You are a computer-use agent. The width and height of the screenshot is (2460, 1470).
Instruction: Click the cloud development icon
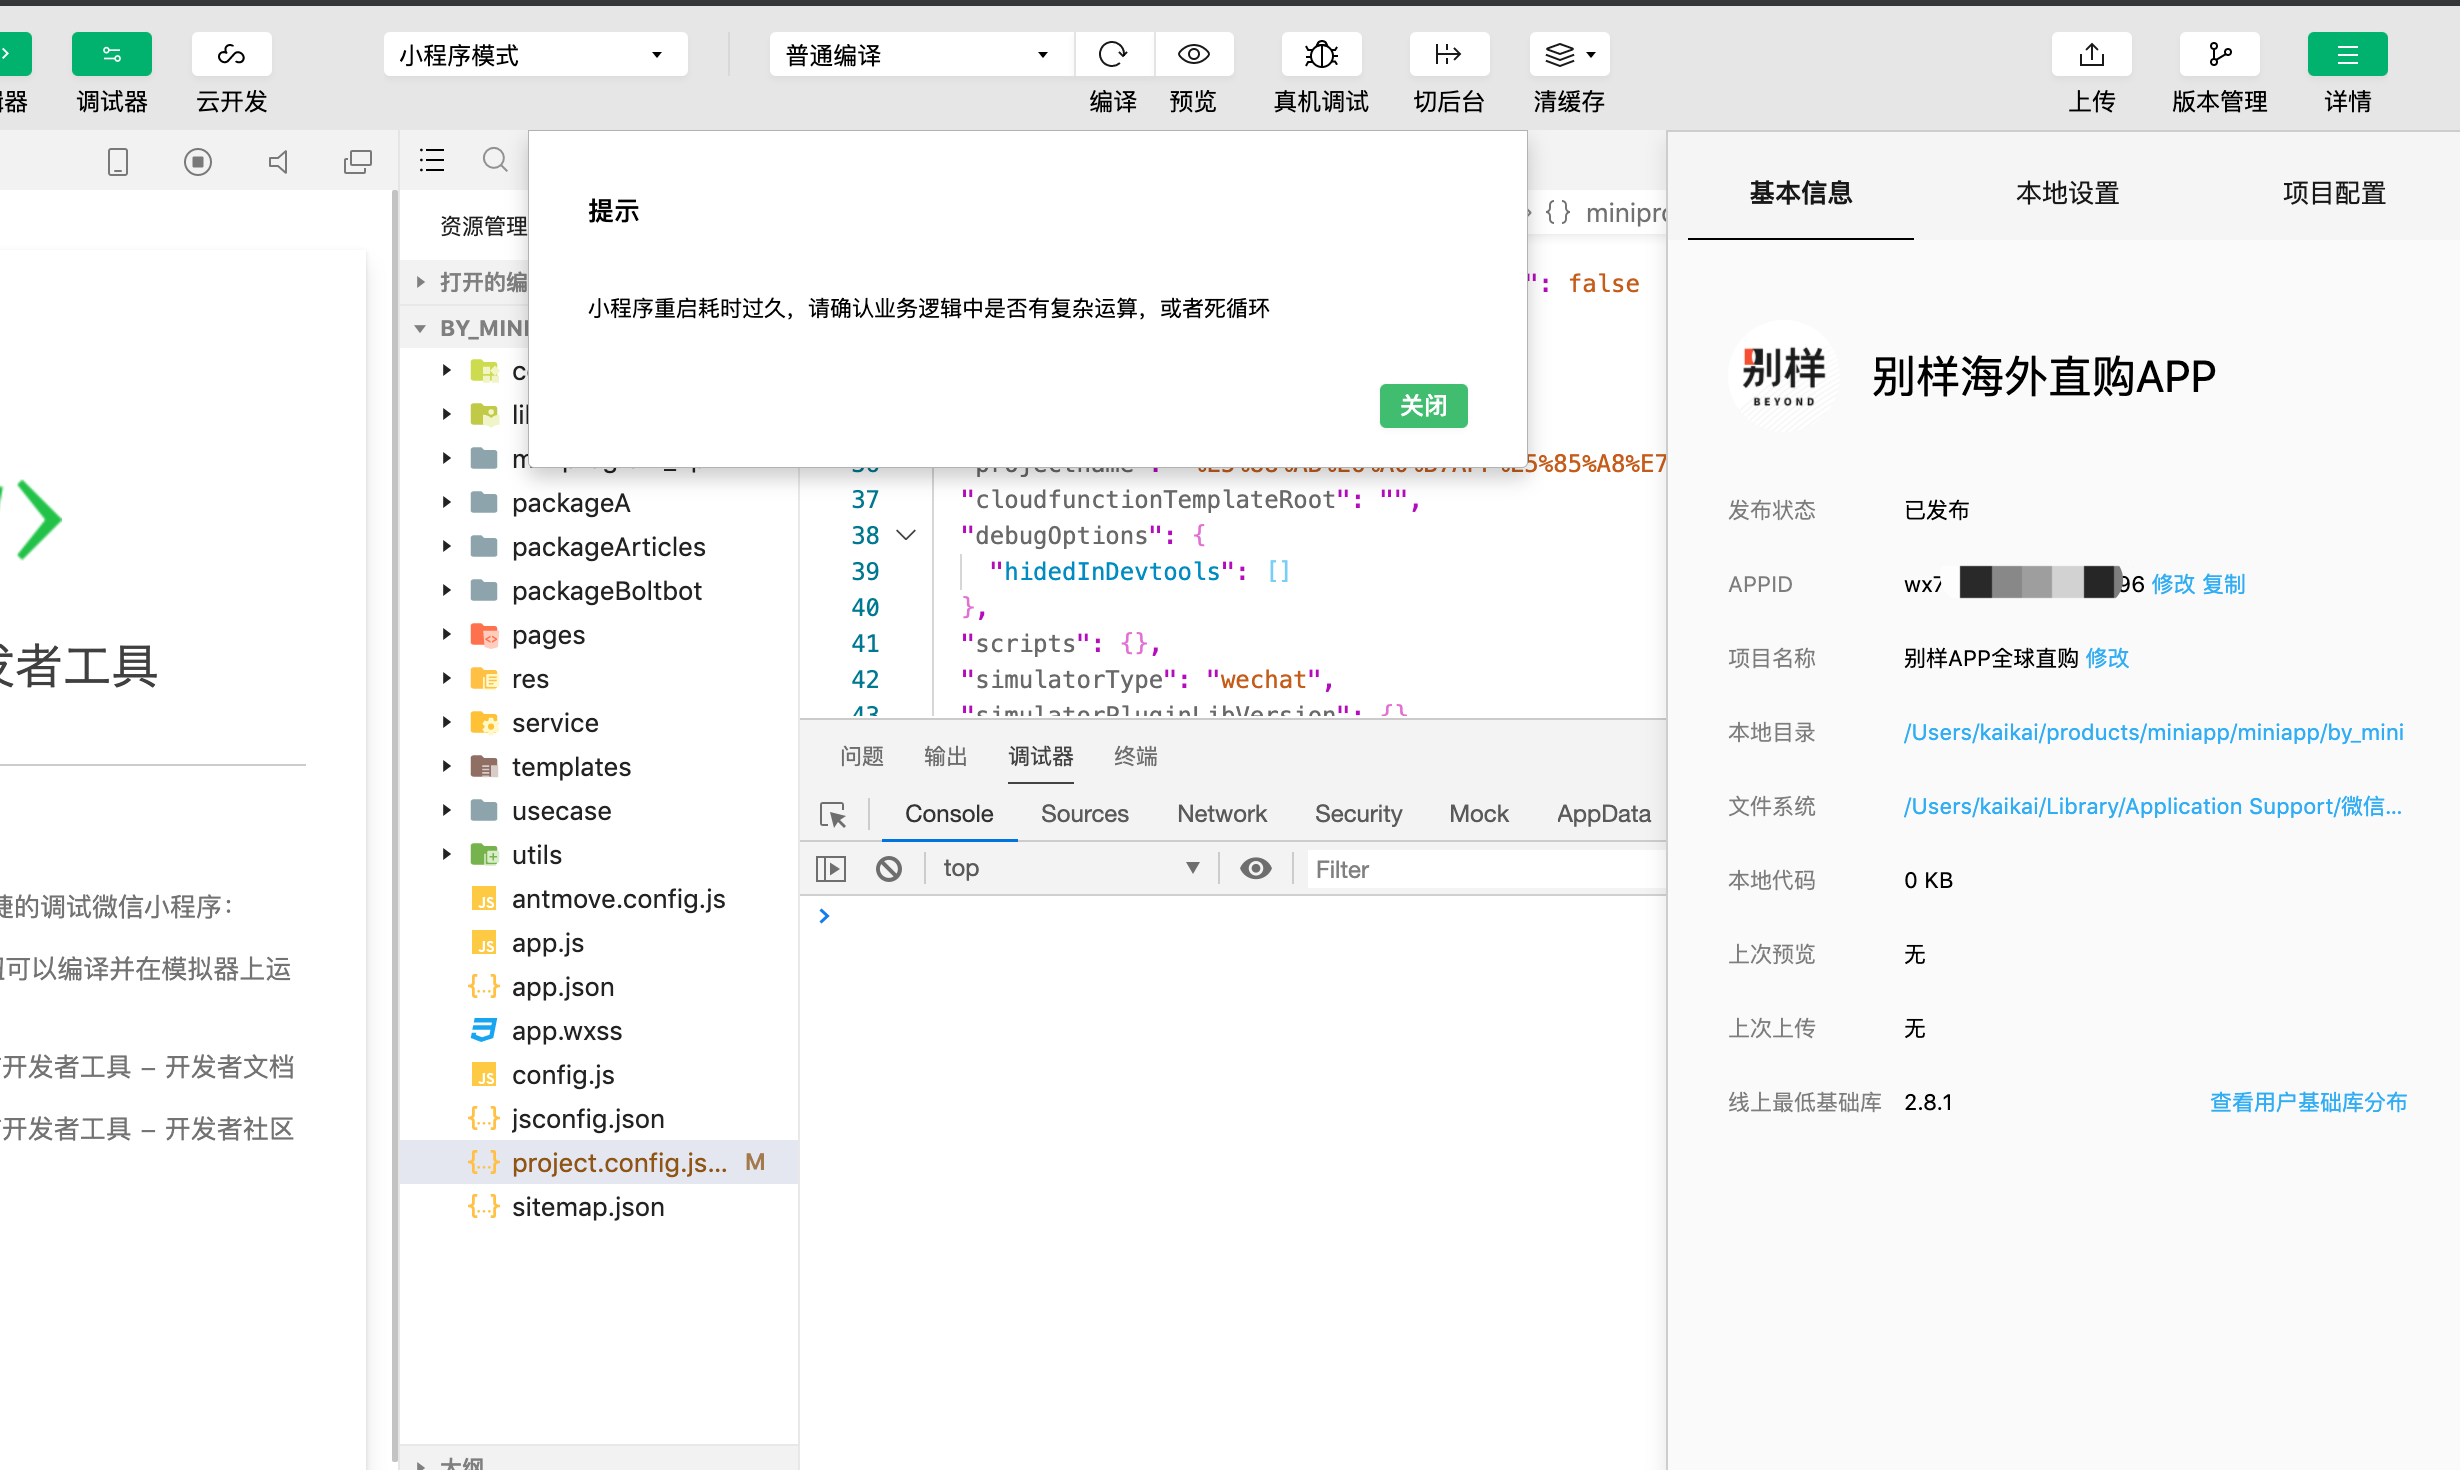coord(231,54)
